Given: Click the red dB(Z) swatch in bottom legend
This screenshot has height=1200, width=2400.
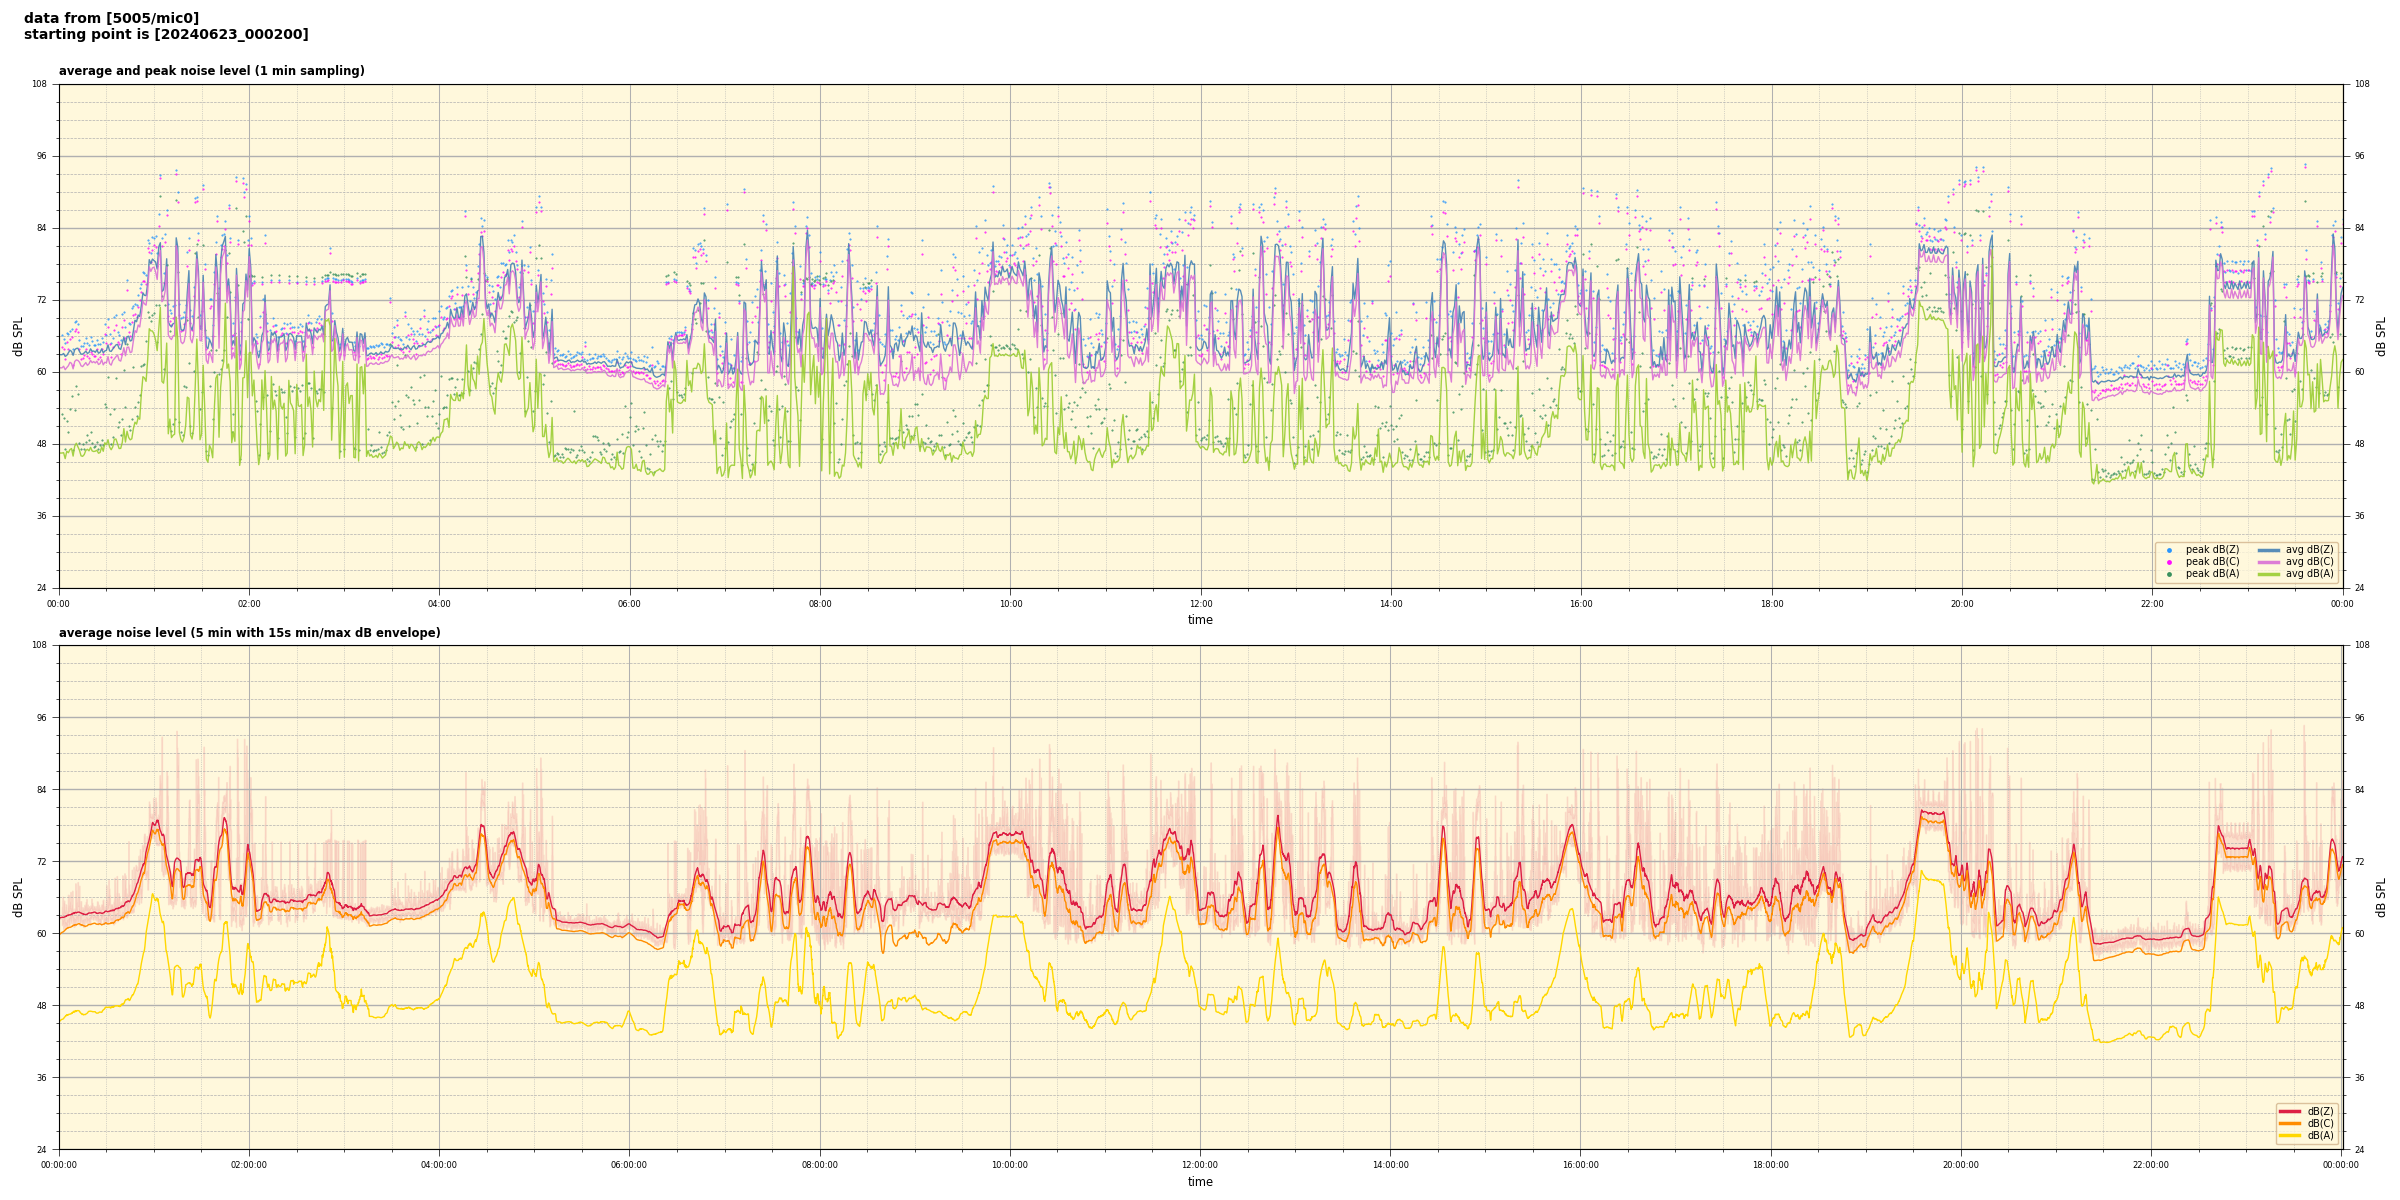Looking at the screenshot, I should click(2289, 1111).
